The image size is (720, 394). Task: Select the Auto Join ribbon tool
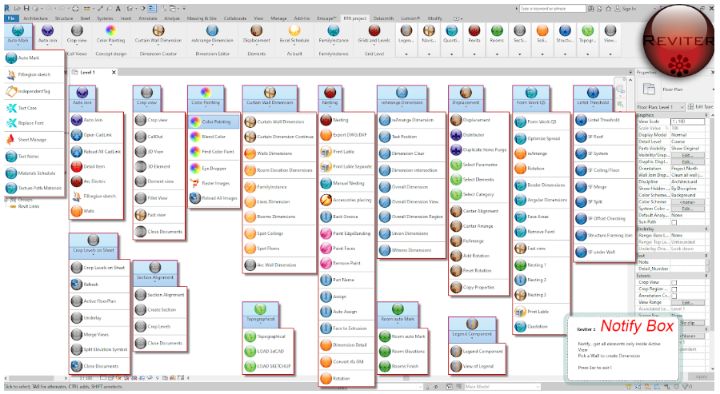click(48, 34)
